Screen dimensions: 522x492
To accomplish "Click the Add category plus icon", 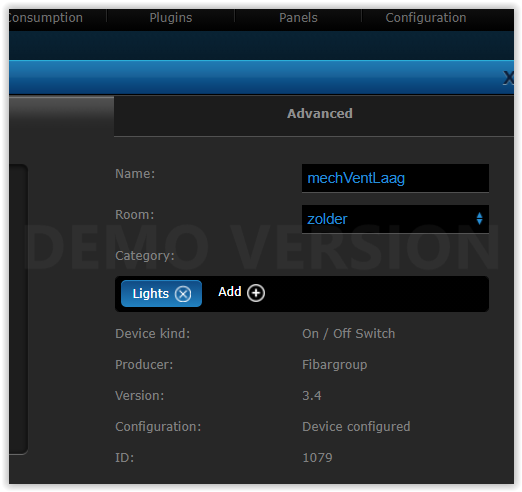I will 256,293.
